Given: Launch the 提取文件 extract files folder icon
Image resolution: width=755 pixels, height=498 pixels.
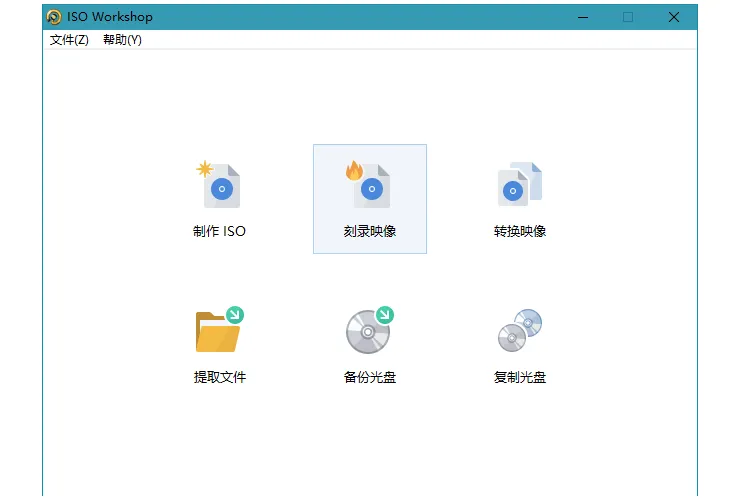Looking at the screenshot, I should click(220, 330).
